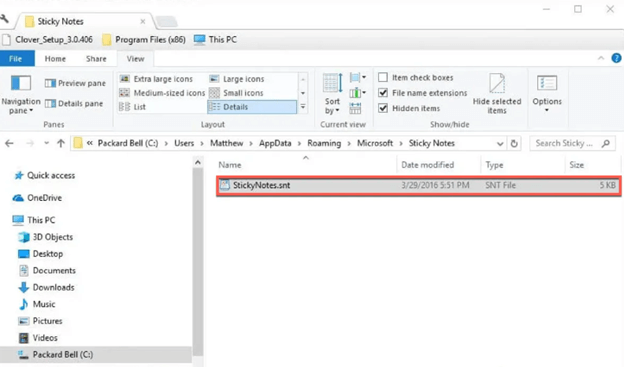Select Packard Bell (C:) drive in tree
Image resolution: width=624 pixels, height=367 pixels.
(x=96, y=355)
